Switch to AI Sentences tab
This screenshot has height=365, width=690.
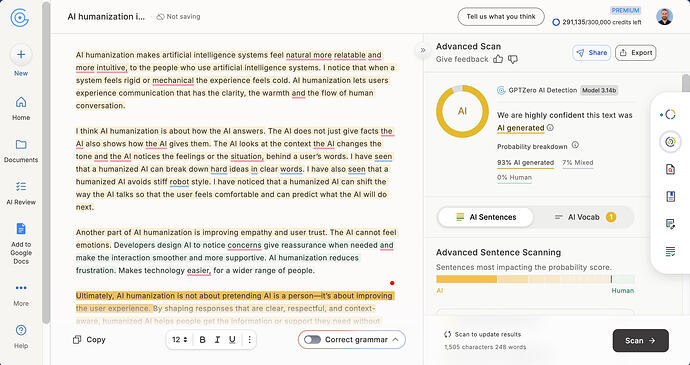(486, 217)
